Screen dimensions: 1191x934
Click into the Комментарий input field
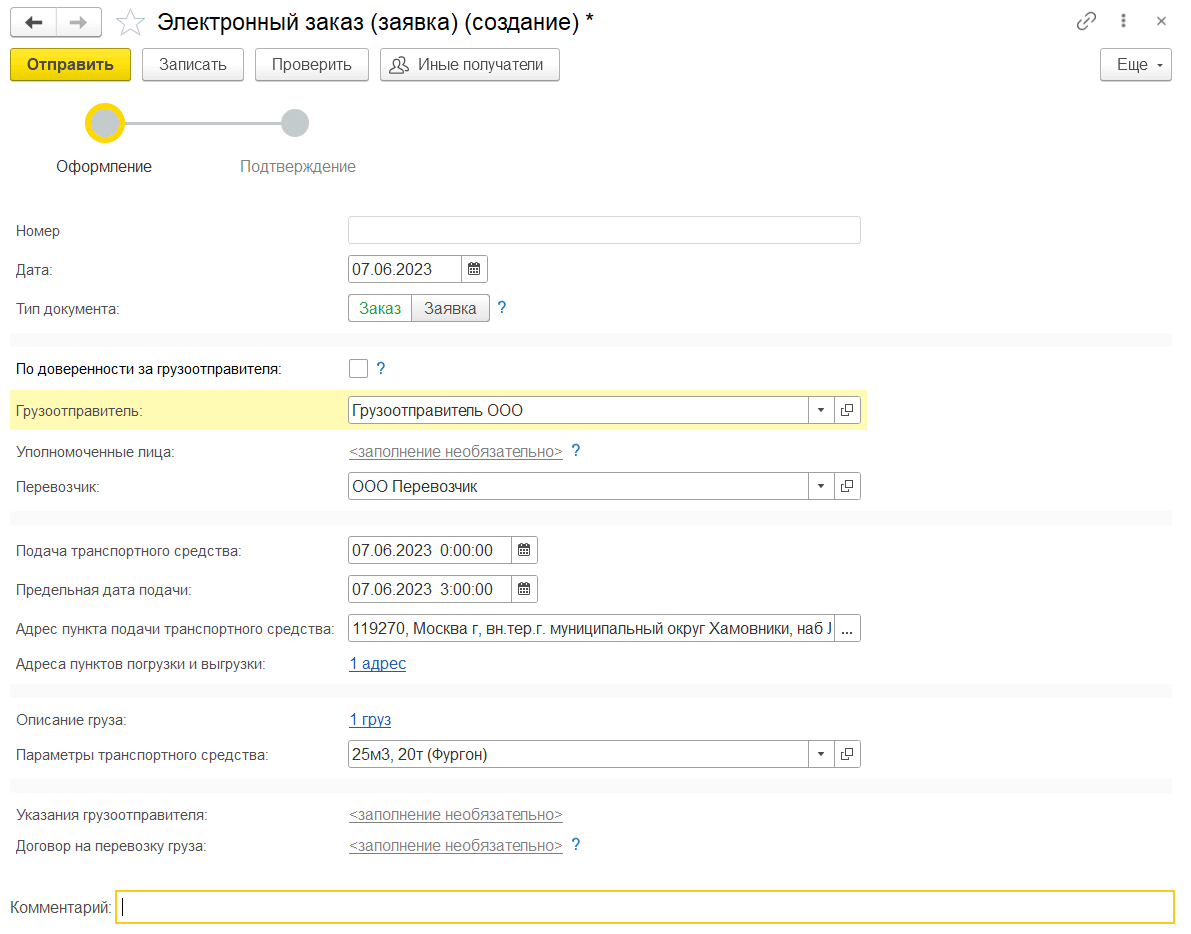(644, 907)
